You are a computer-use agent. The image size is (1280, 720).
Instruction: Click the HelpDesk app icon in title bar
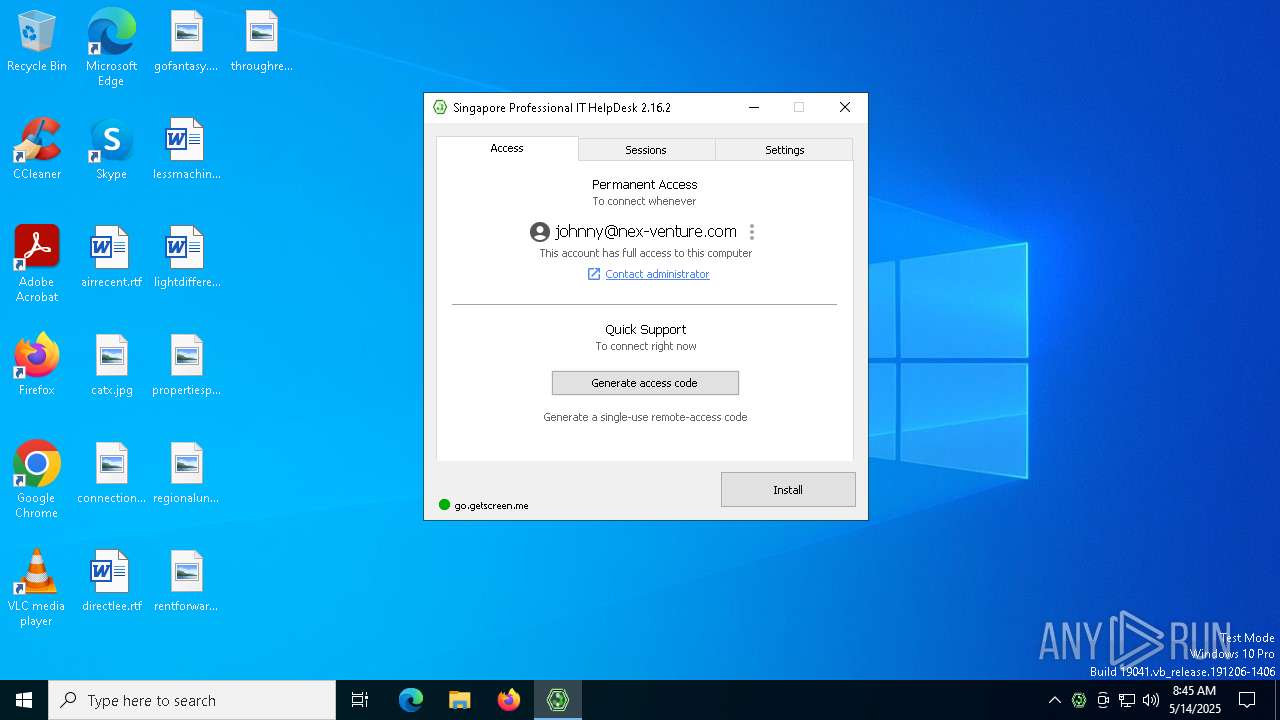pyautogui.click(x=440, y=107)
